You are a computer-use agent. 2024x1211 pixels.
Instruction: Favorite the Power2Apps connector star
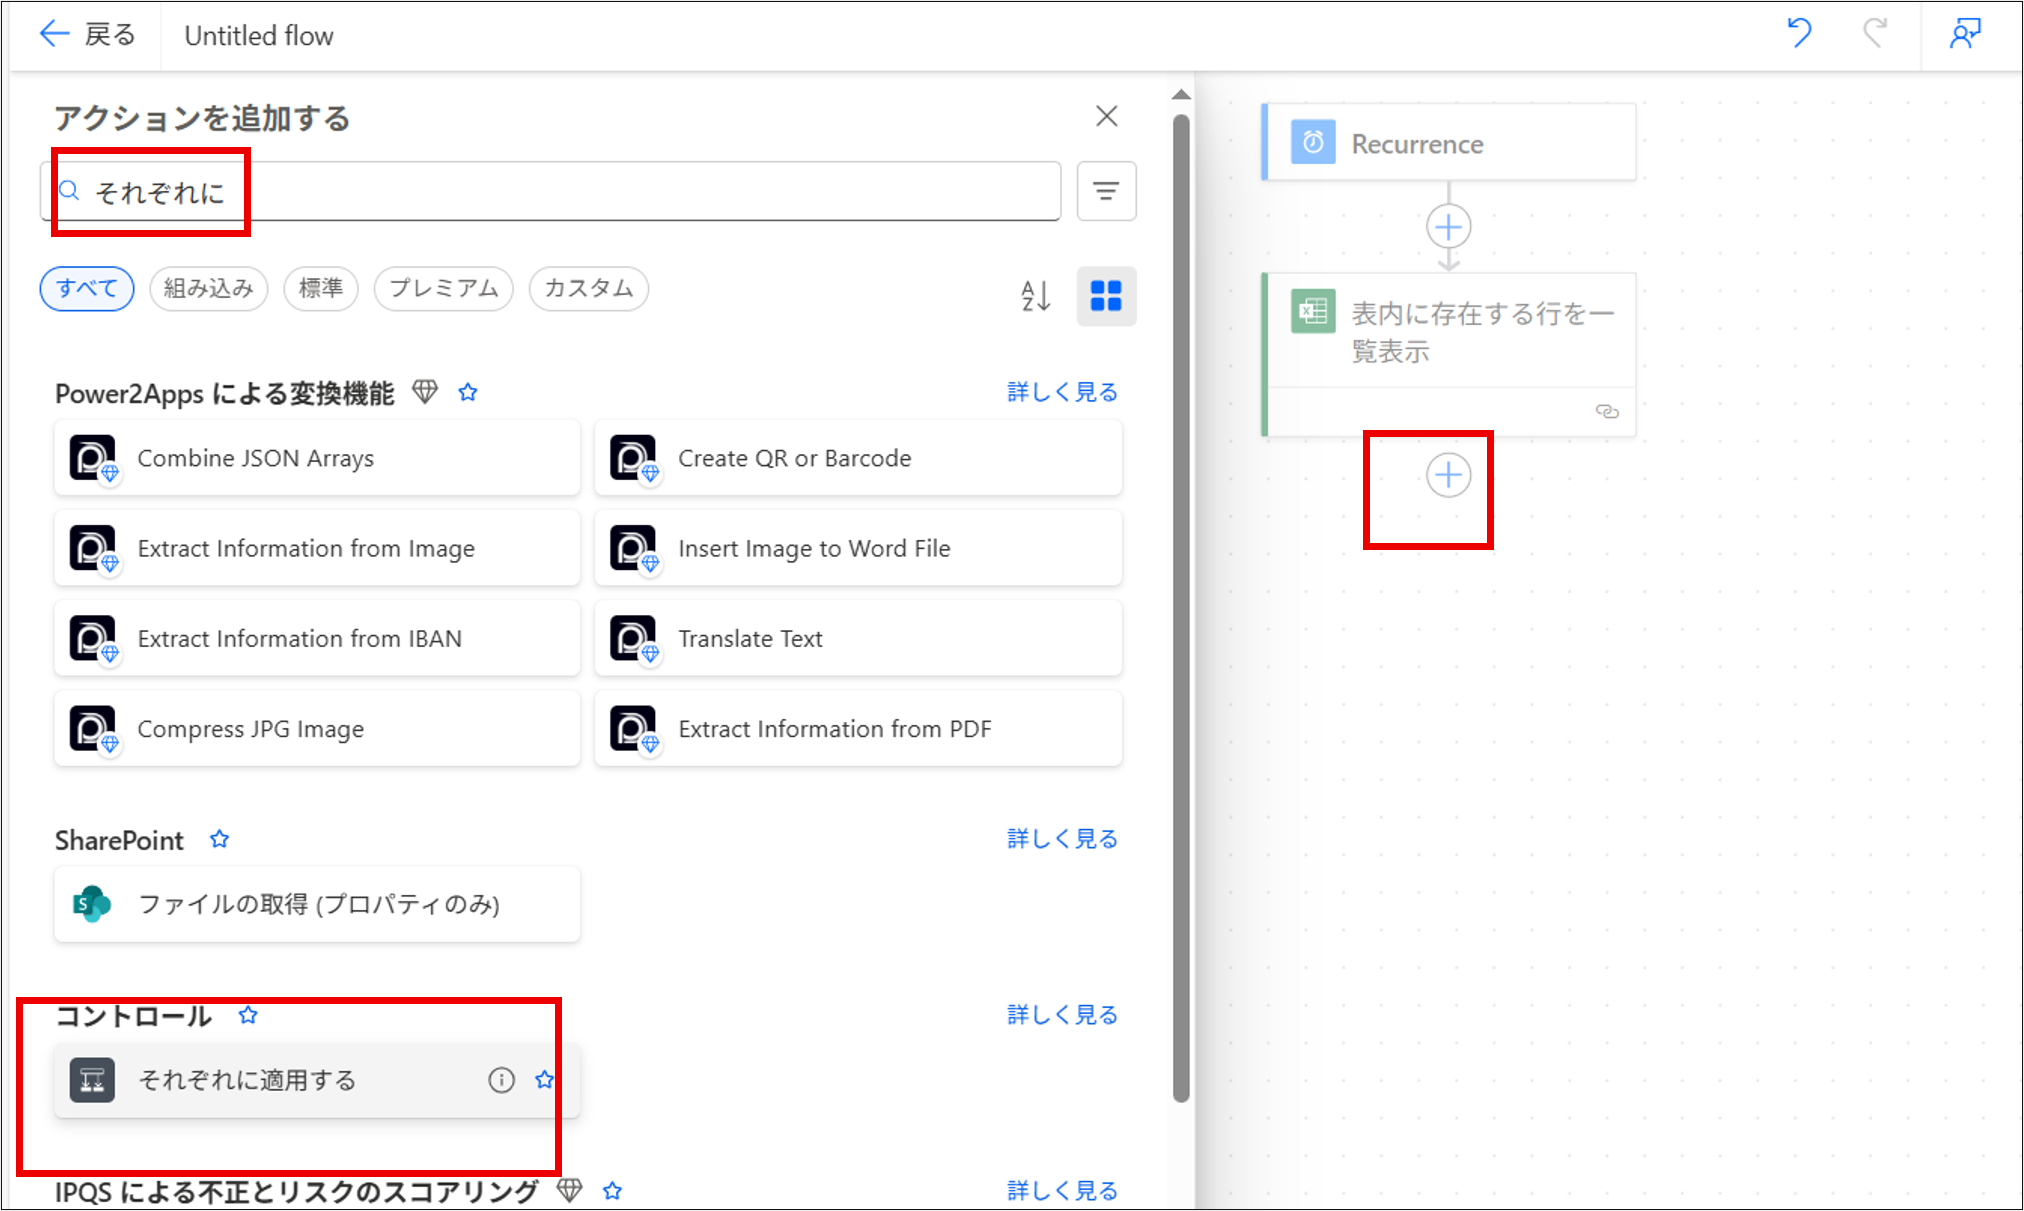point(468,392)
